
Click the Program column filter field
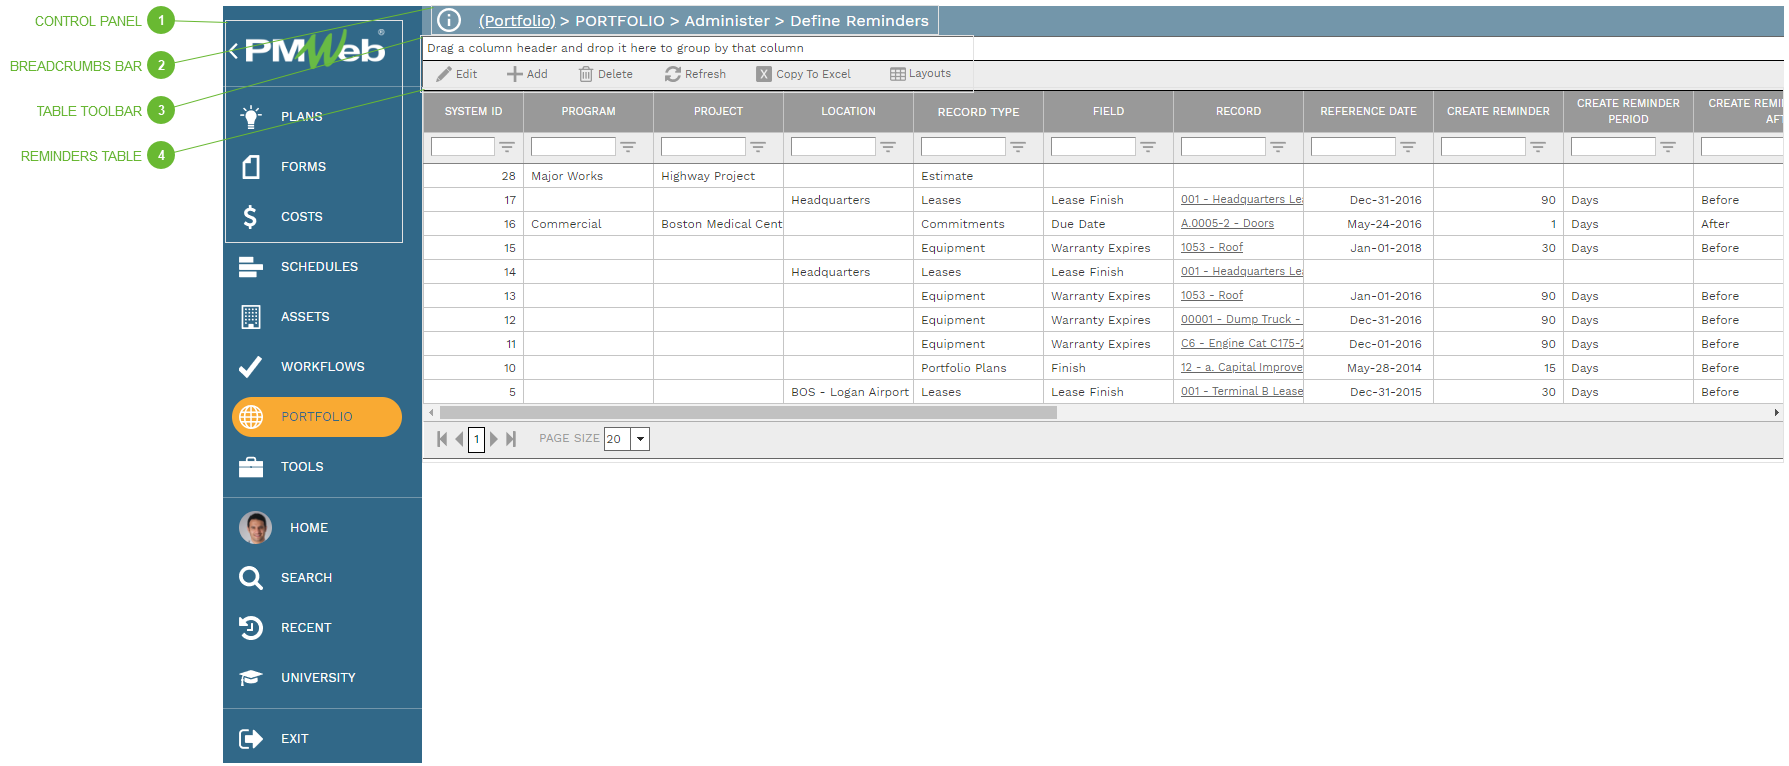click(572, 147)
